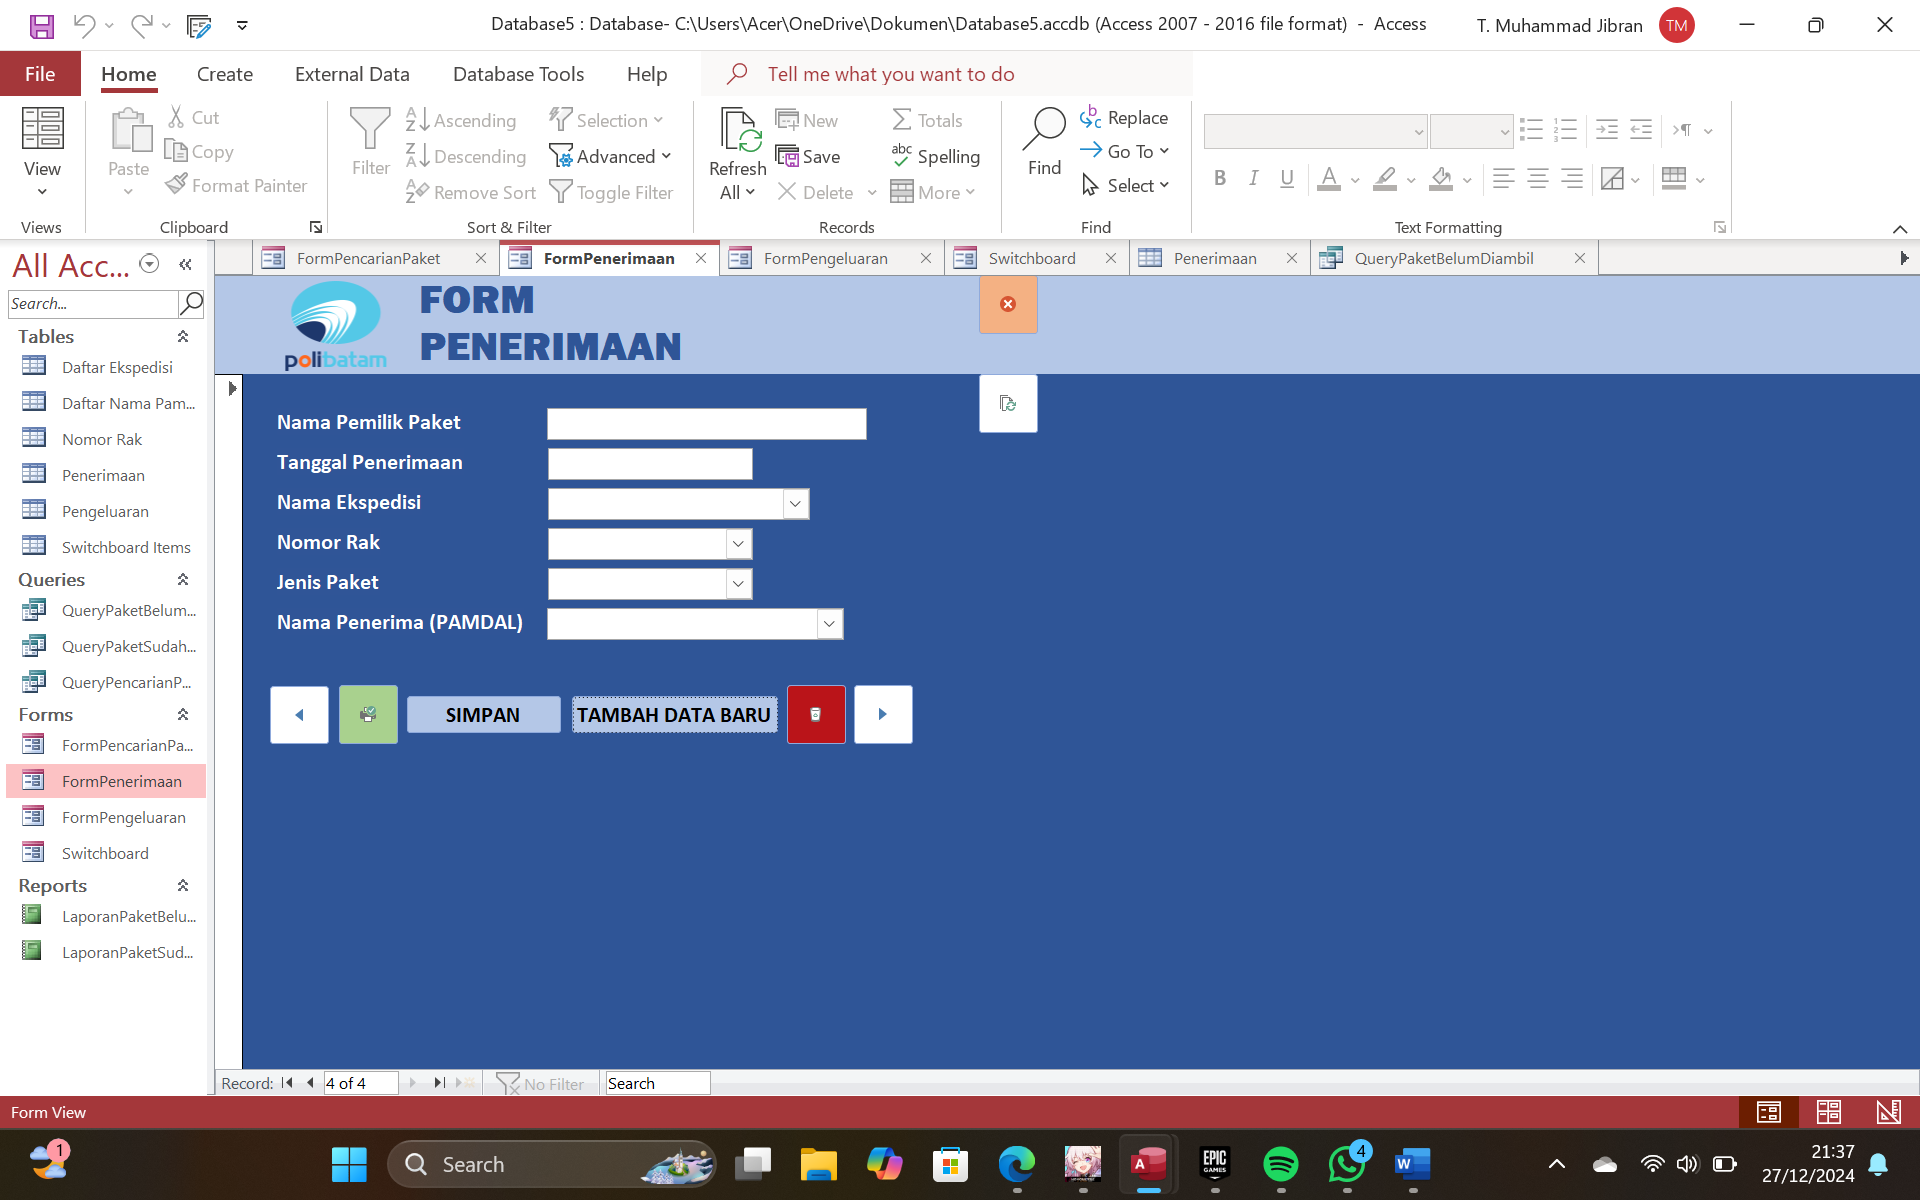Image resolution: width=1920 pixels, height=1200 pixels.
Task: Click the SIMPAN button
Action: coord(483,715)
